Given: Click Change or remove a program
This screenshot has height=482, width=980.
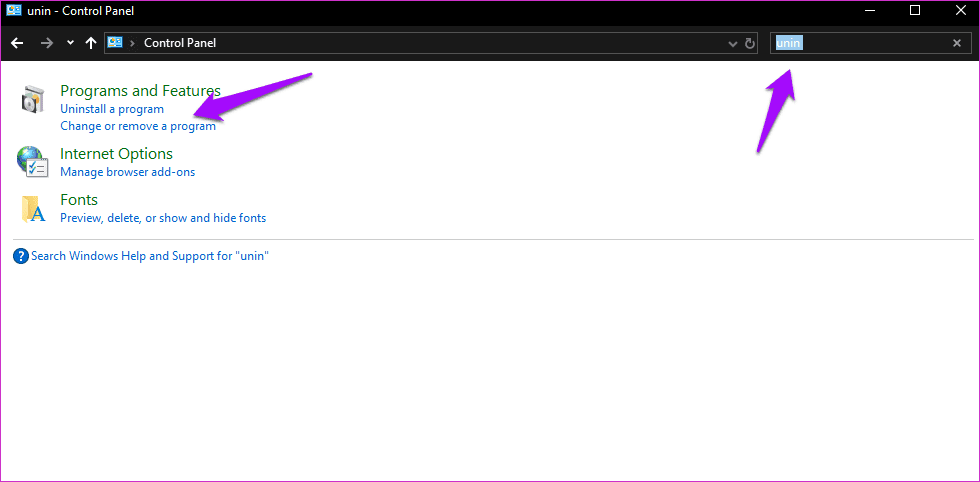Looking at the screenshot, I should [x=138, y=126].
